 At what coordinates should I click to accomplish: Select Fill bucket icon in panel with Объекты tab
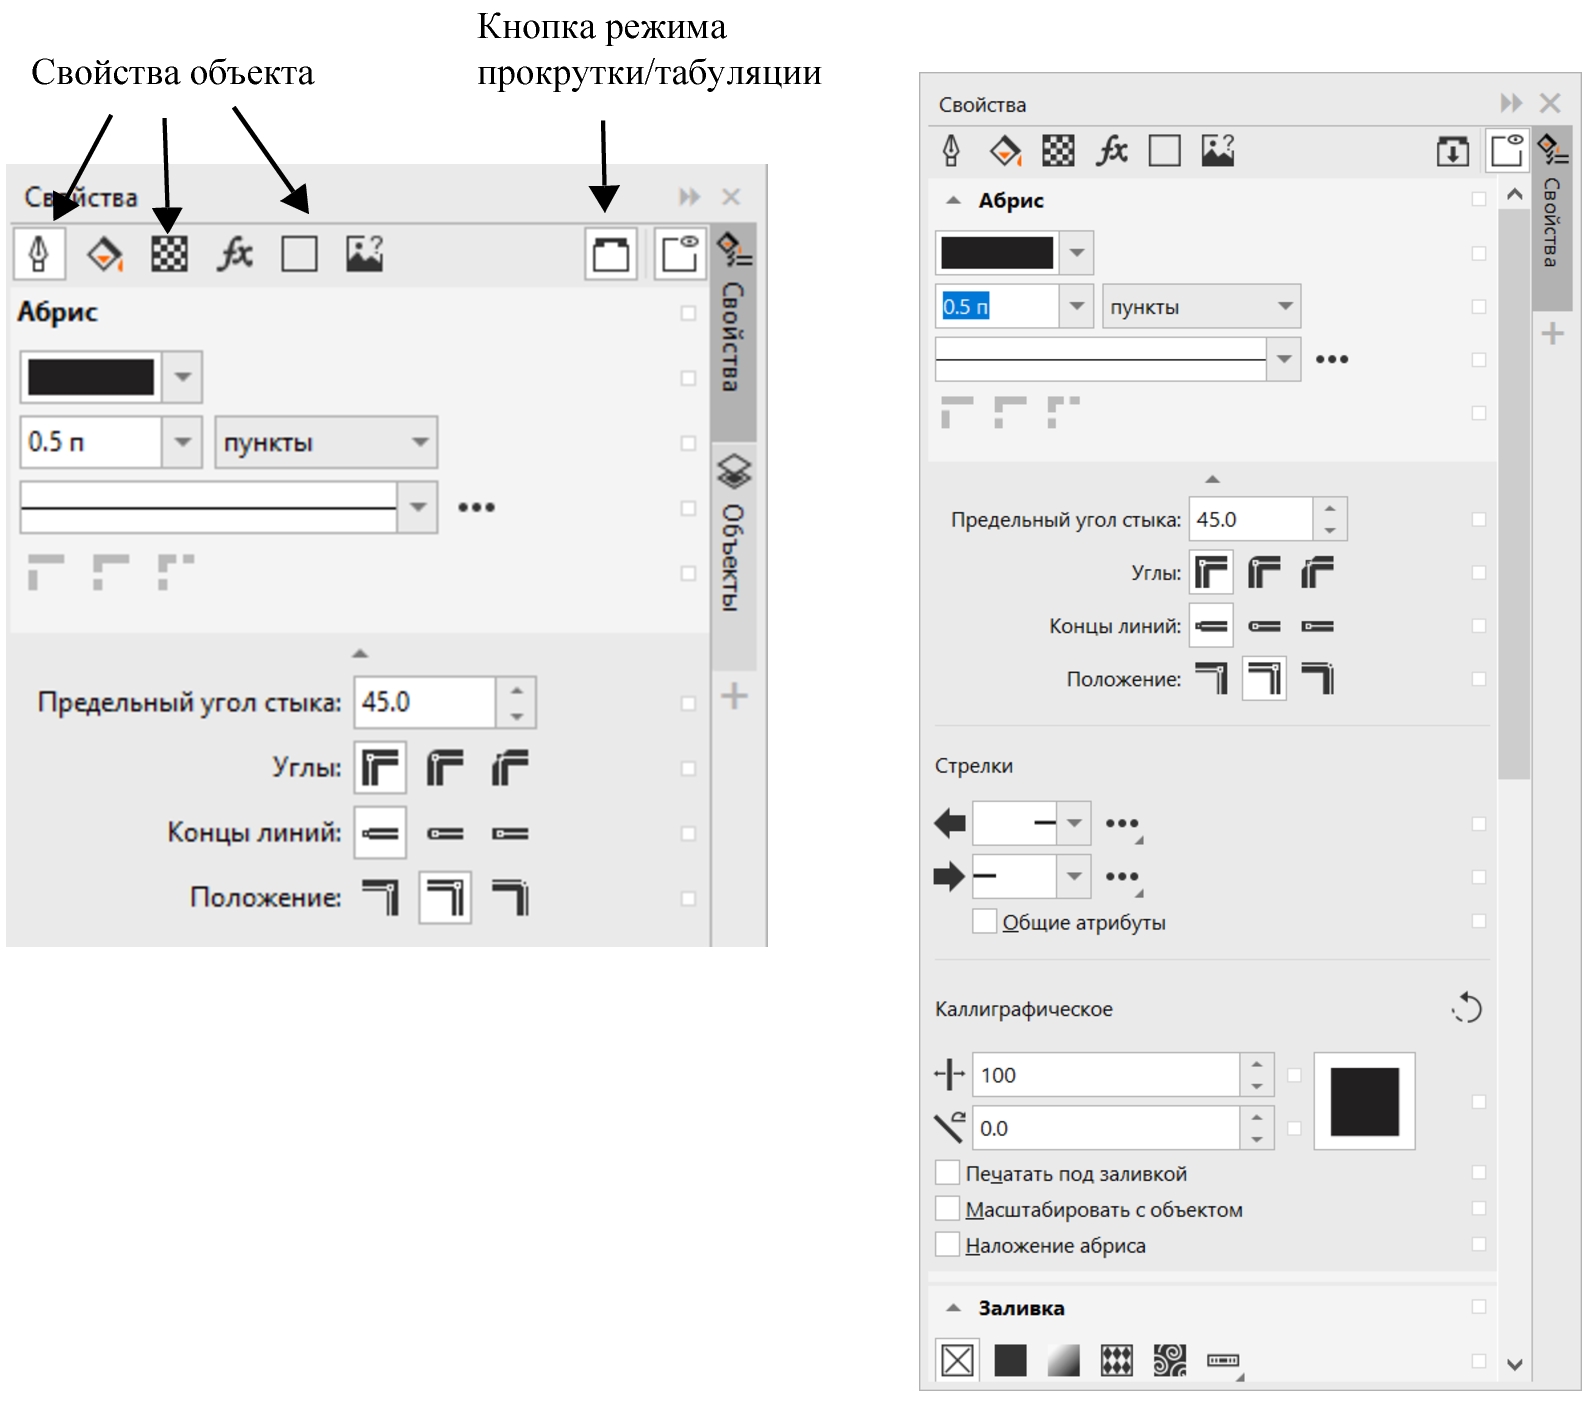pyautogui.click(x=104, y=254)
